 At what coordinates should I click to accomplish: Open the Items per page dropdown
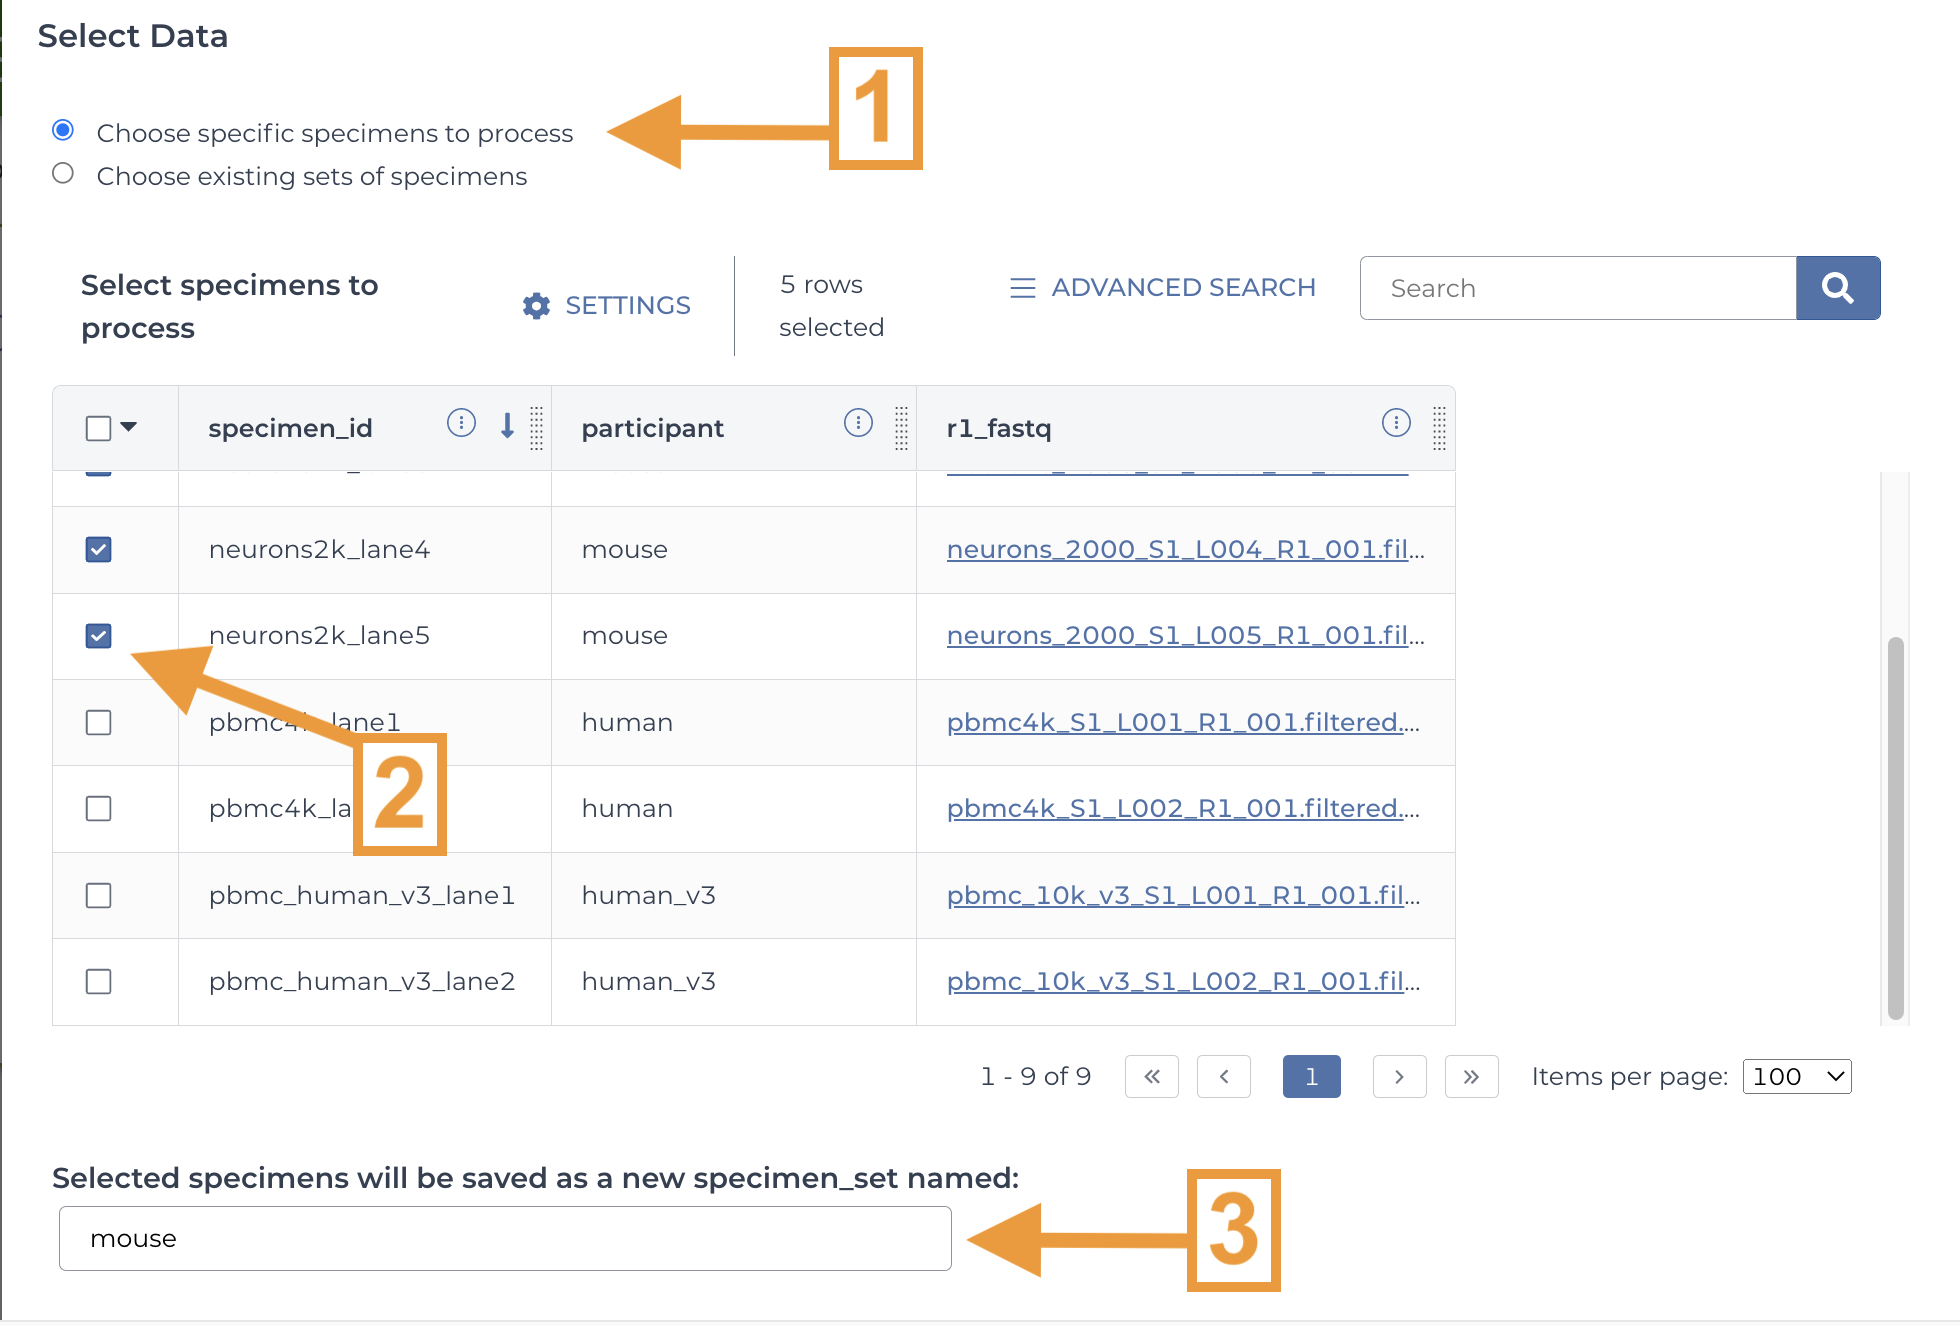click(x=1797, y=1076)
